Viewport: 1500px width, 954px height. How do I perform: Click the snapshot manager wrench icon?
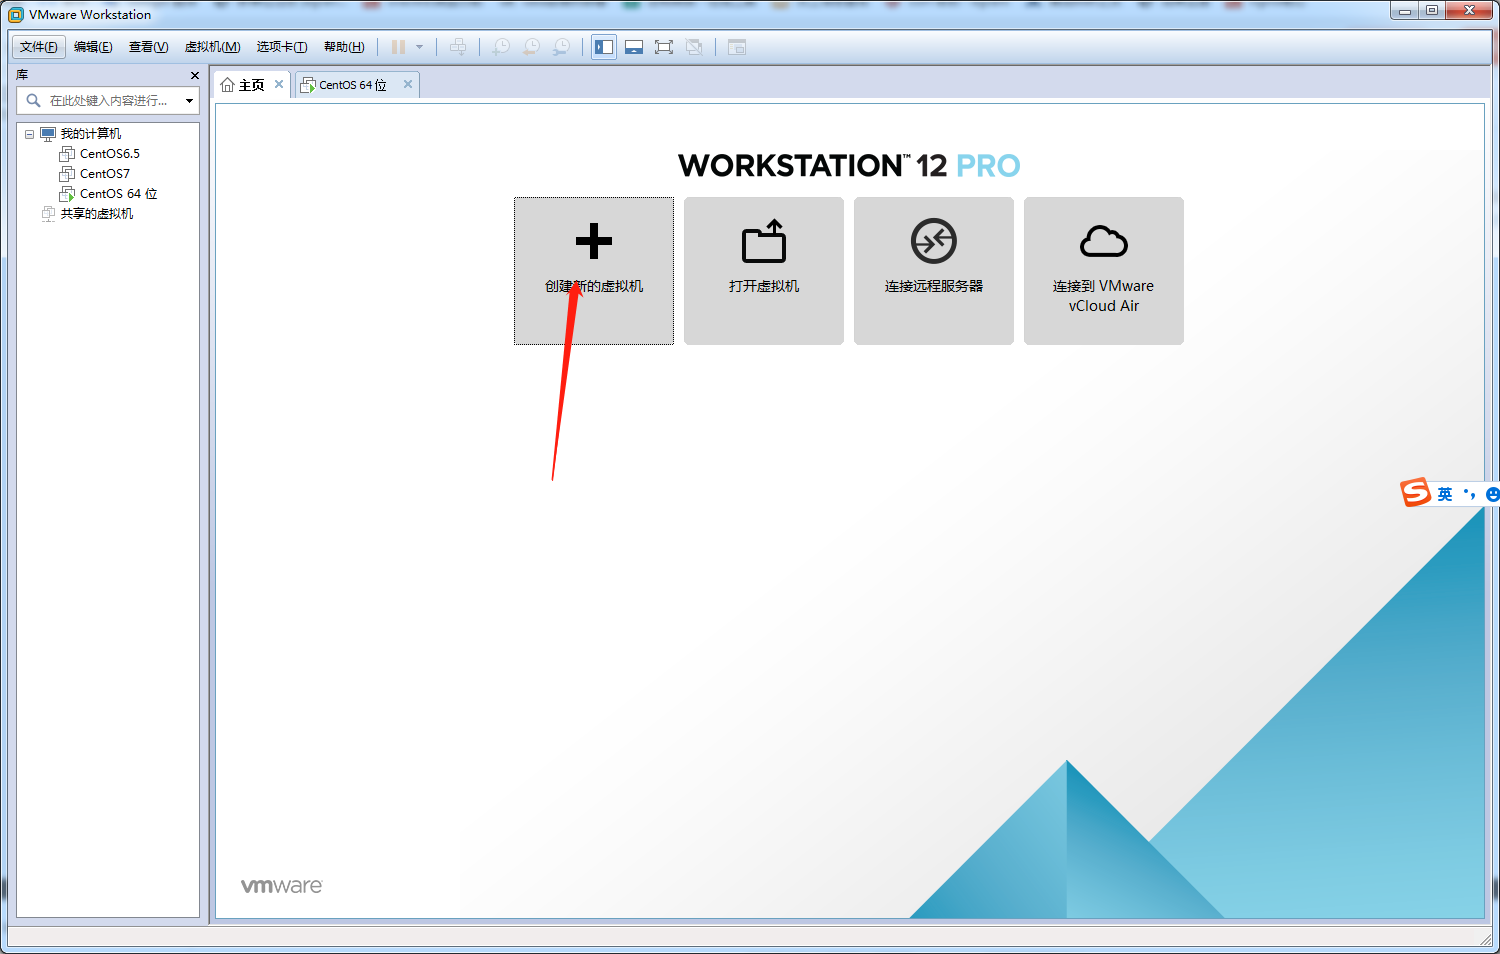[562, 47]
